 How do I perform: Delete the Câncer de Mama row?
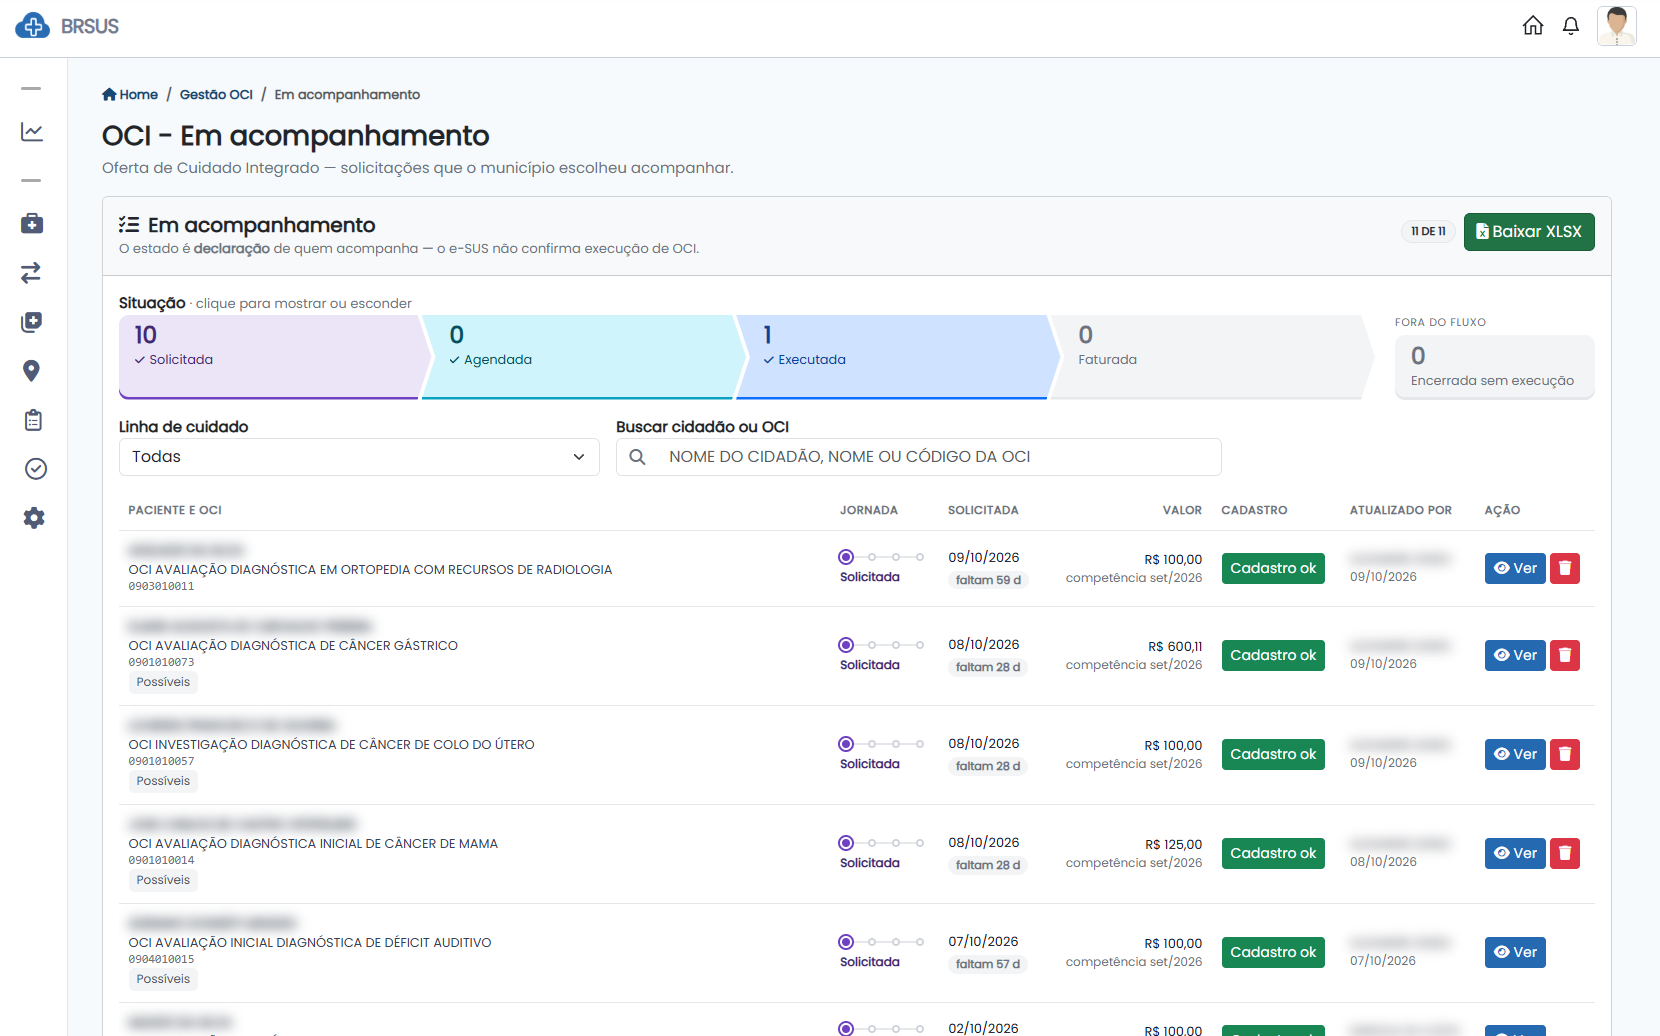(1565, 853)
